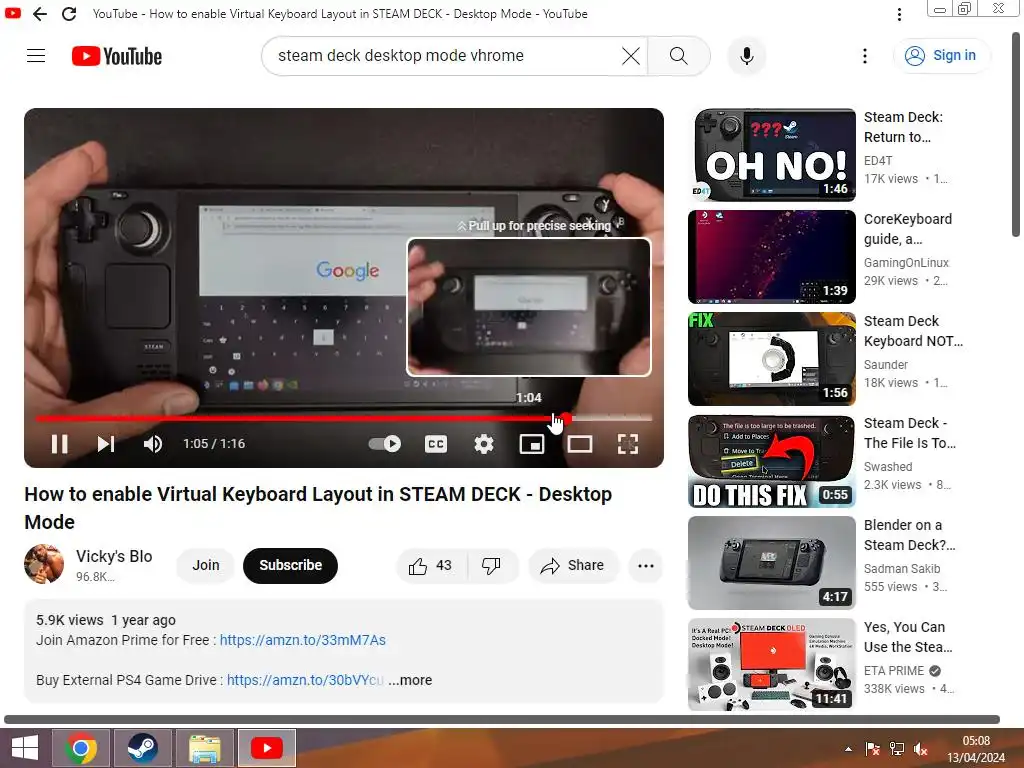This screenshot has height=768, width=1024.
Task: Open Windows Start menu
Action: pos(25,748)
